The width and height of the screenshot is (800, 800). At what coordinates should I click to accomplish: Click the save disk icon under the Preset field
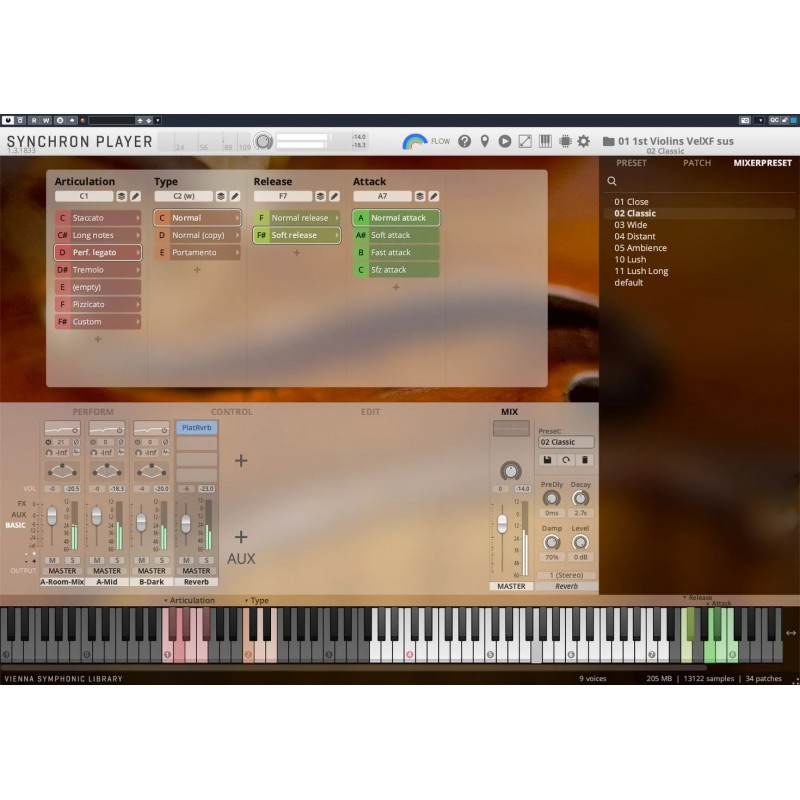click(546, 459)
